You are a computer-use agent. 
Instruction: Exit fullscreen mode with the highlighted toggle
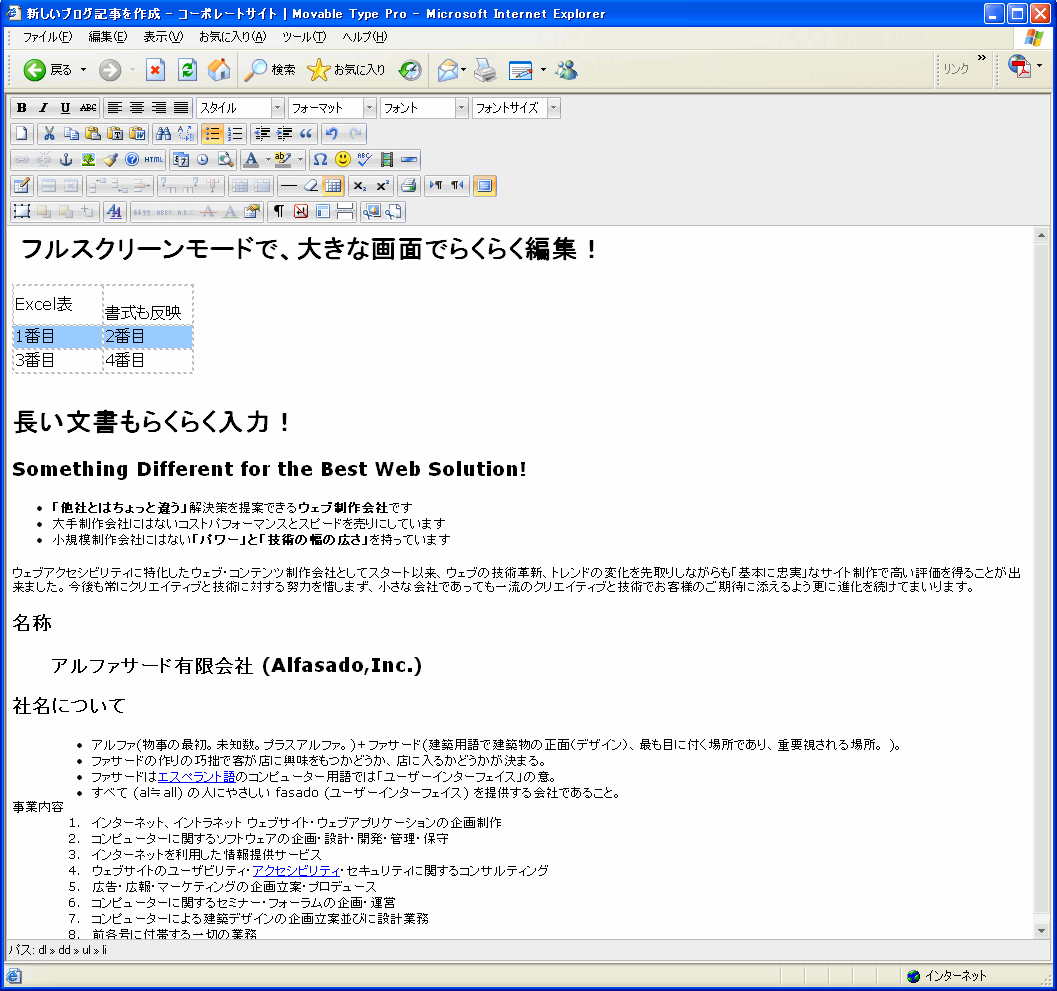pos(485,186)
